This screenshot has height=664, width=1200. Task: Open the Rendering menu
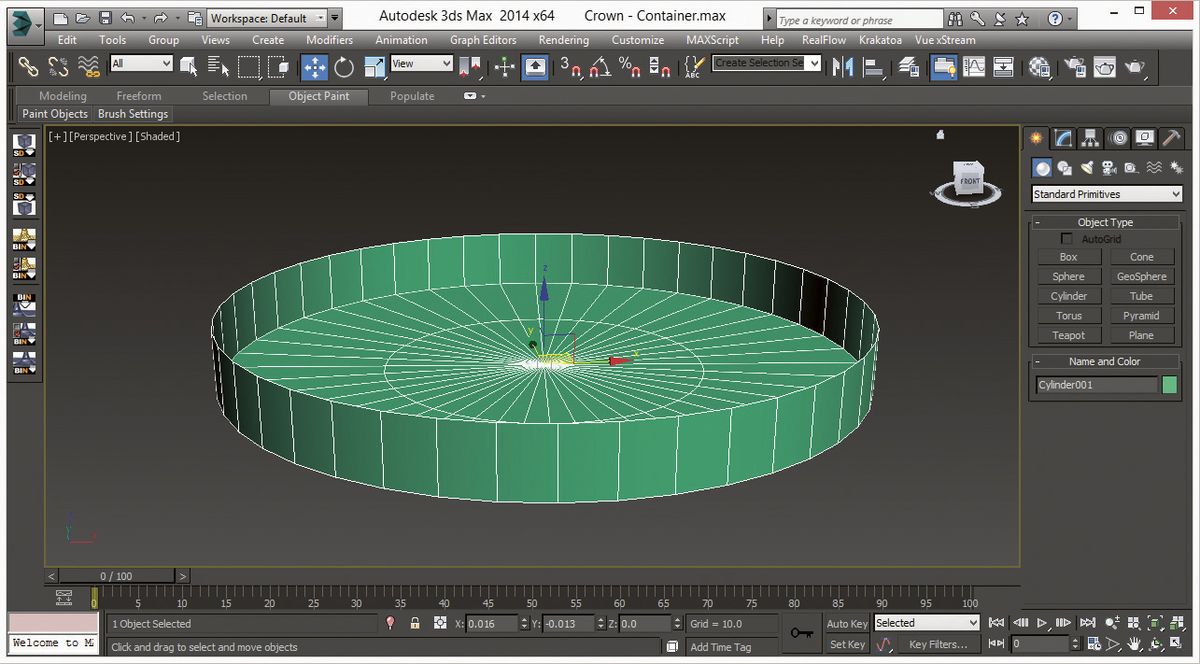point(563,40)
